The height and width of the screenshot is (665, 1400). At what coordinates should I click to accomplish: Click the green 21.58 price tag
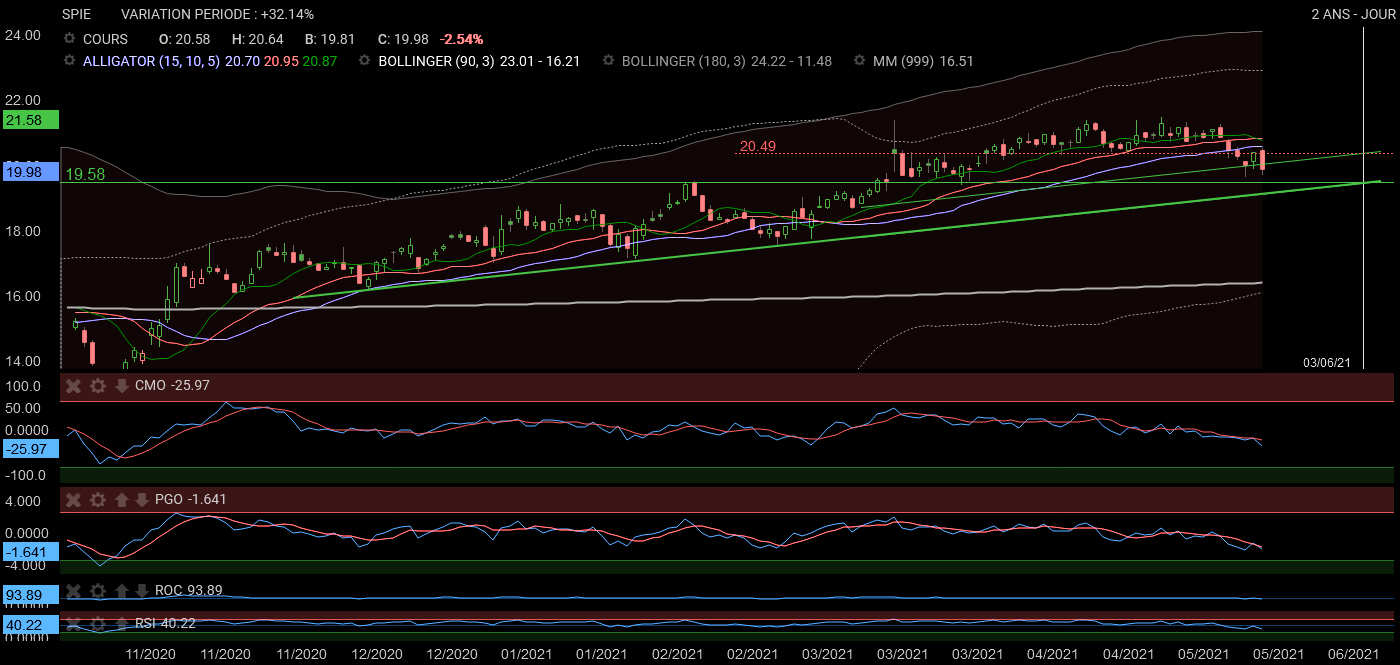(30, 120)
